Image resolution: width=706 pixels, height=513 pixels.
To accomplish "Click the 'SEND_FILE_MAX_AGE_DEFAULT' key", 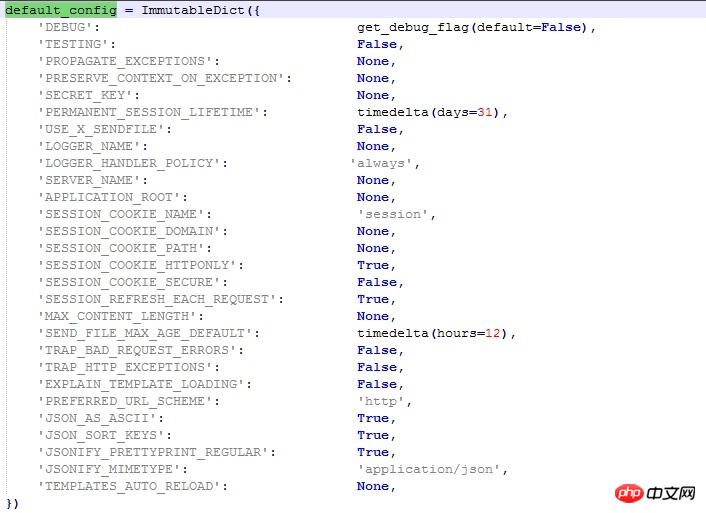I will pyautogui.click(x=145, y=334).
